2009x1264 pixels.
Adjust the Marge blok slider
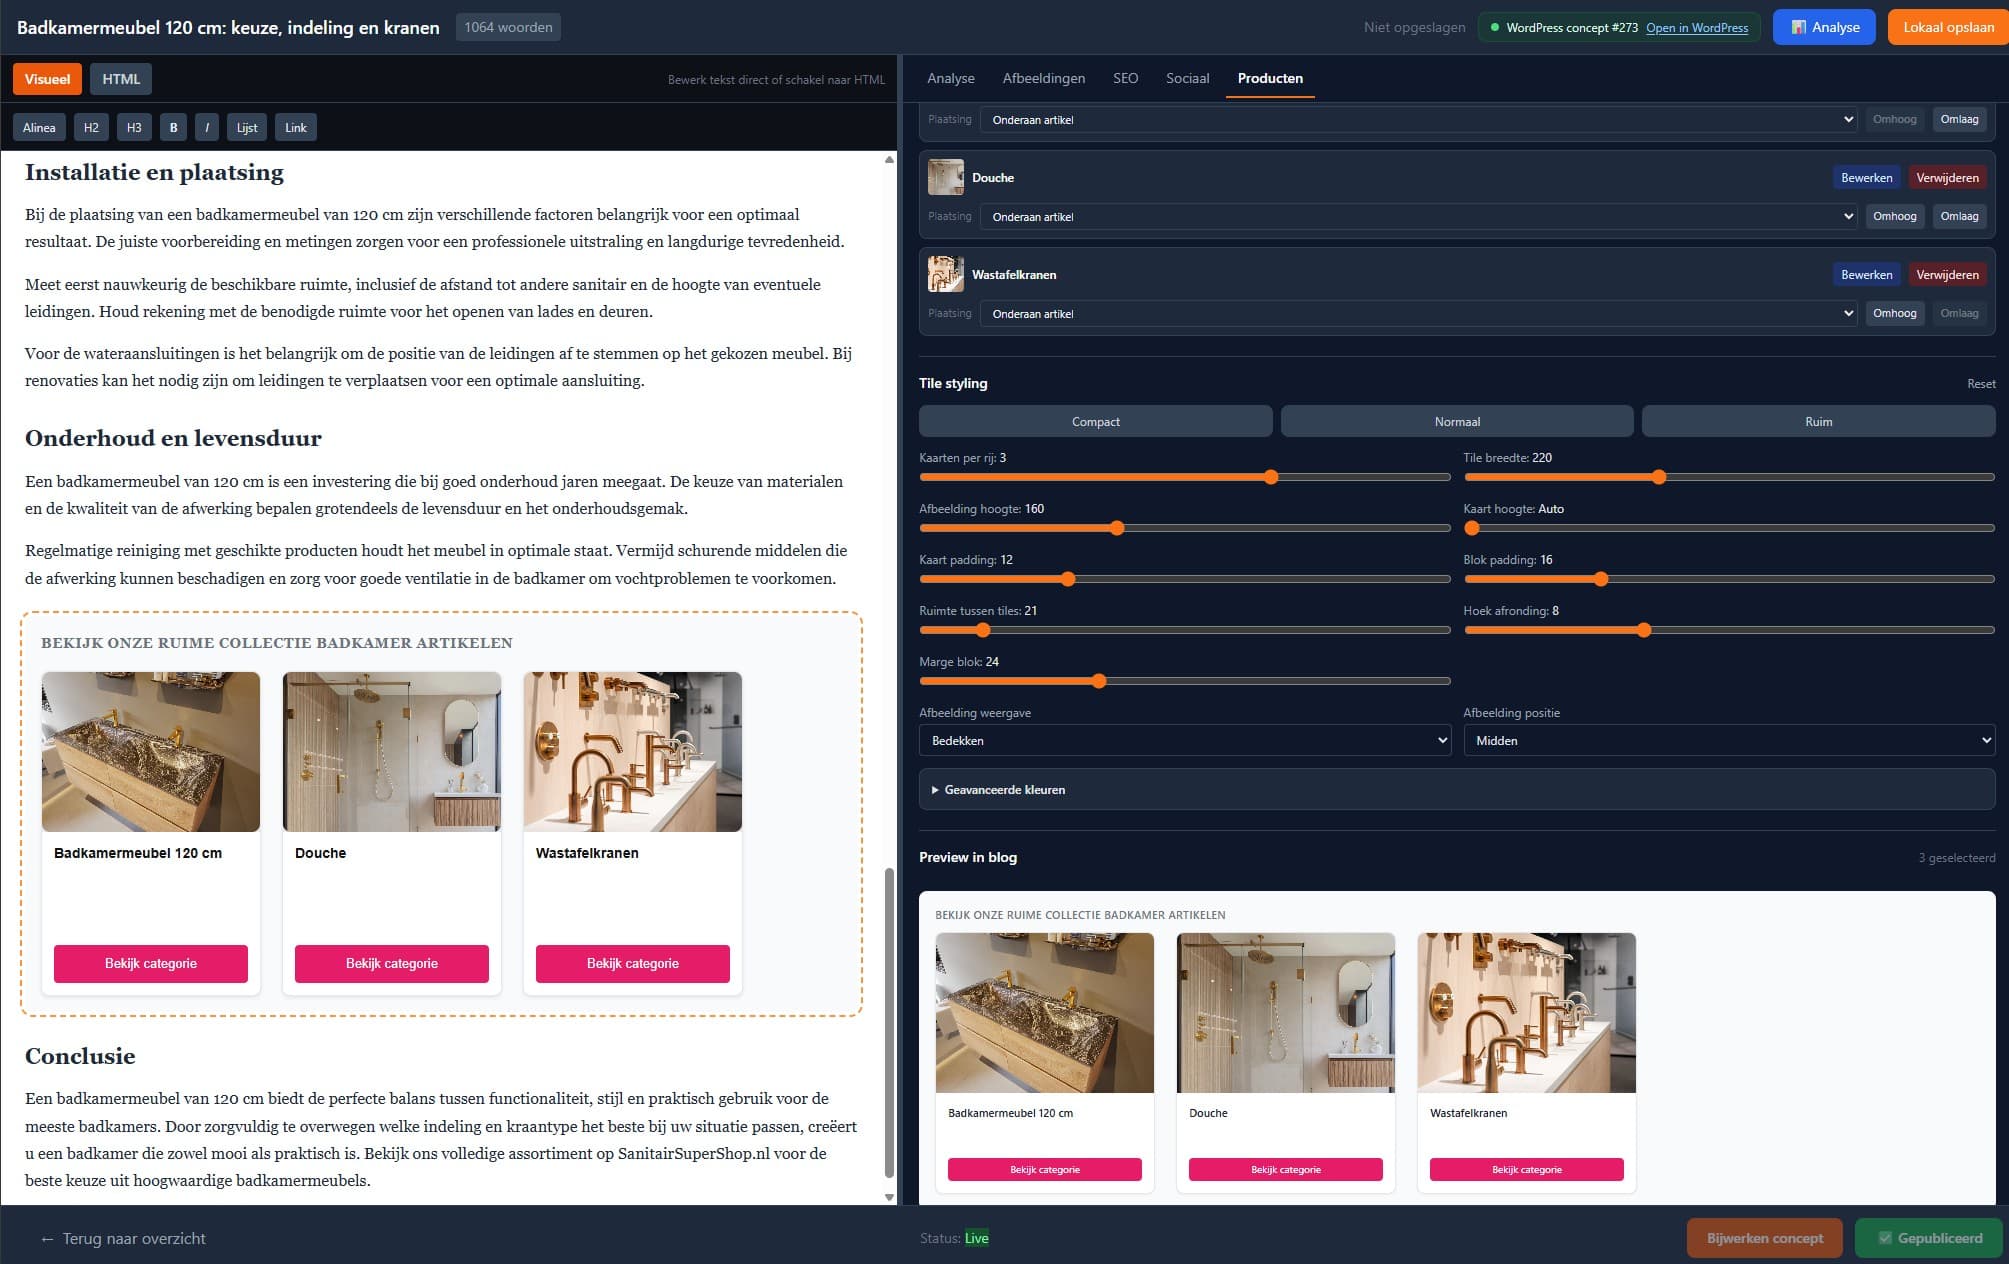[x=1184, y=681]
